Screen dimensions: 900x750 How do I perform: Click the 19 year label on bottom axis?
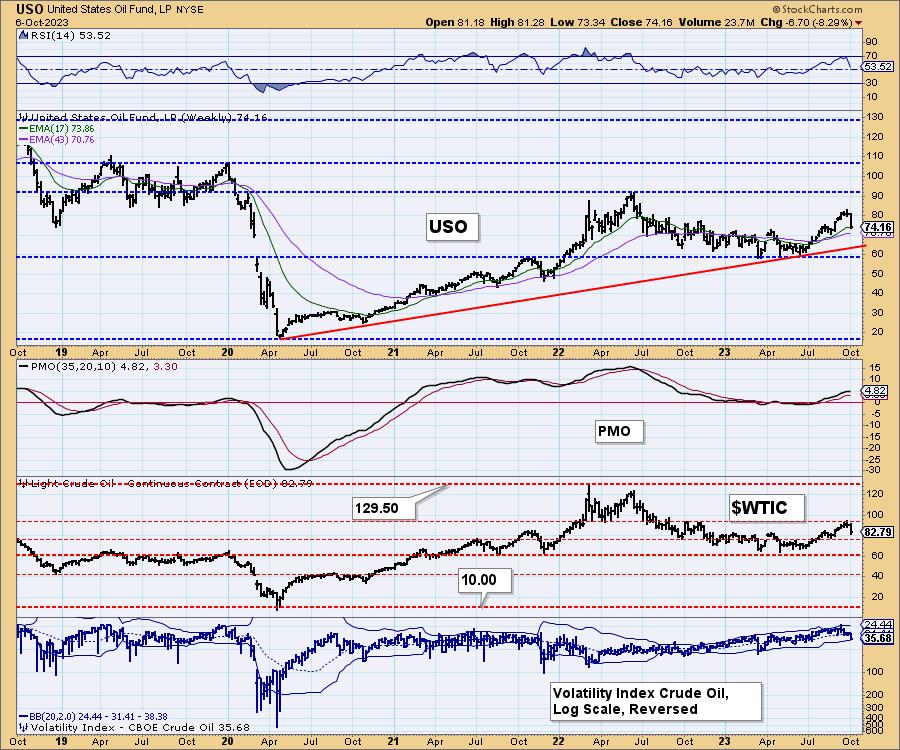(61, 741)
